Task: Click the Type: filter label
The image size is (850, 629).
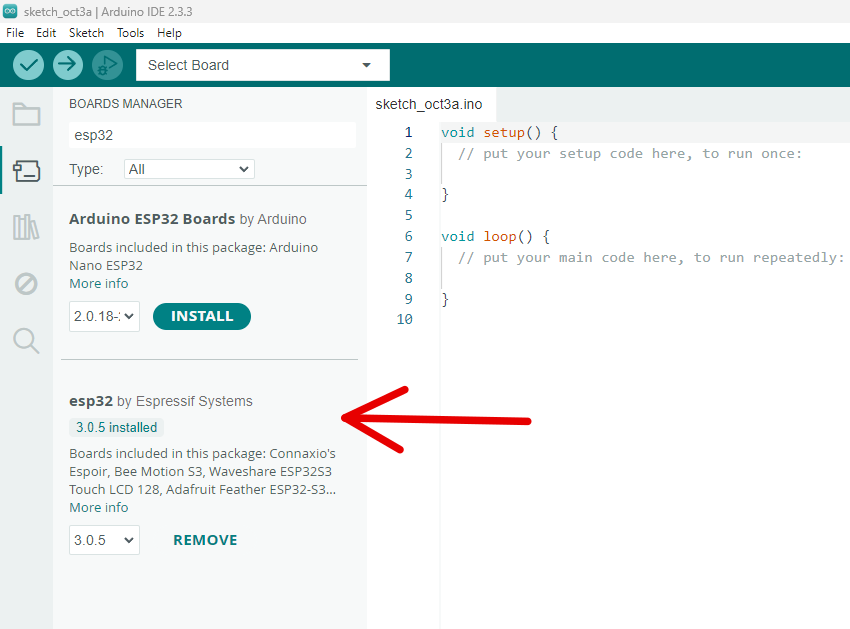Action: click(x=86, y=169)
